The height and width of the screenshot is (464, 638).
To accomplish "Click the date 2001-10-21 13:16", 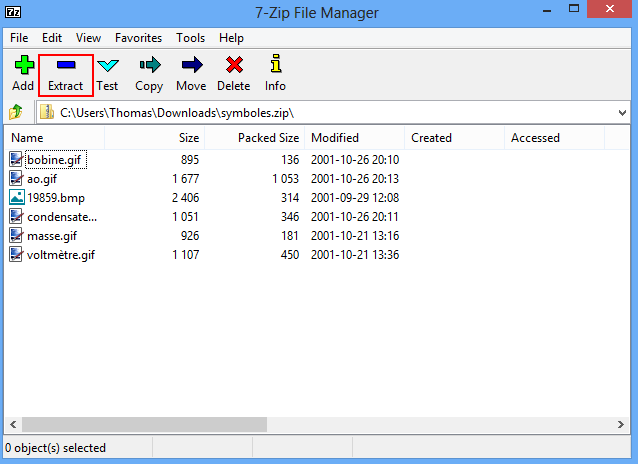I will pos(355,236).
